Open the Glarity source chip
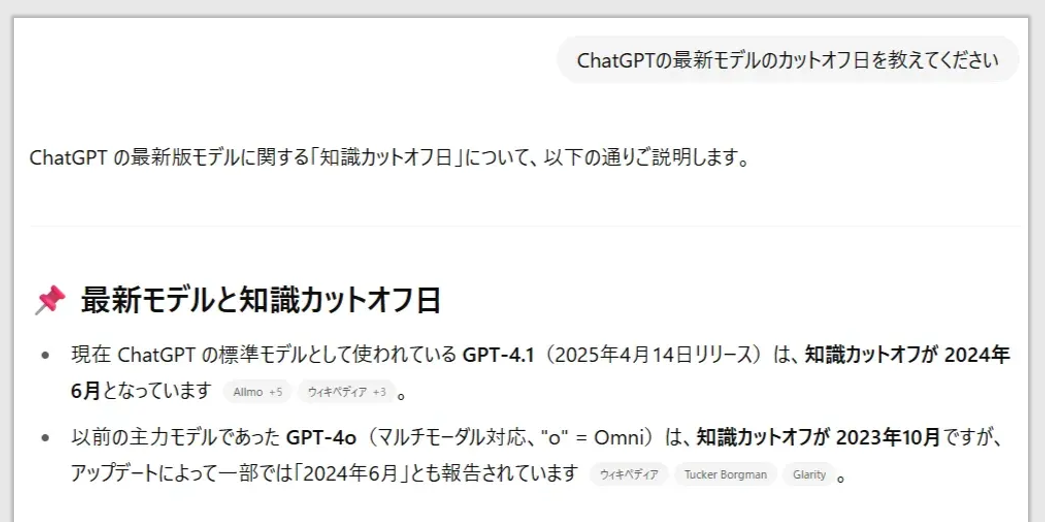Viewport: 1045px width, 522px height. tap(809, 475)
